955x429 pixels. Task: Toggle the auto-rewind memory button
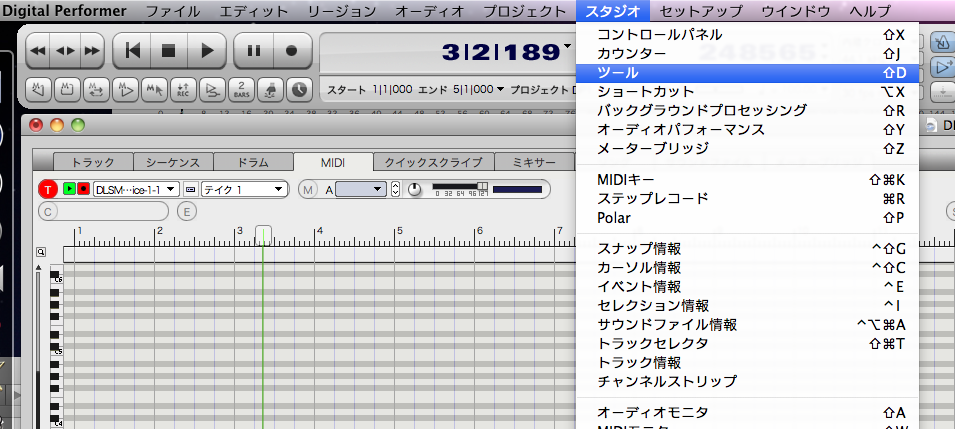(x=38, y=90)
